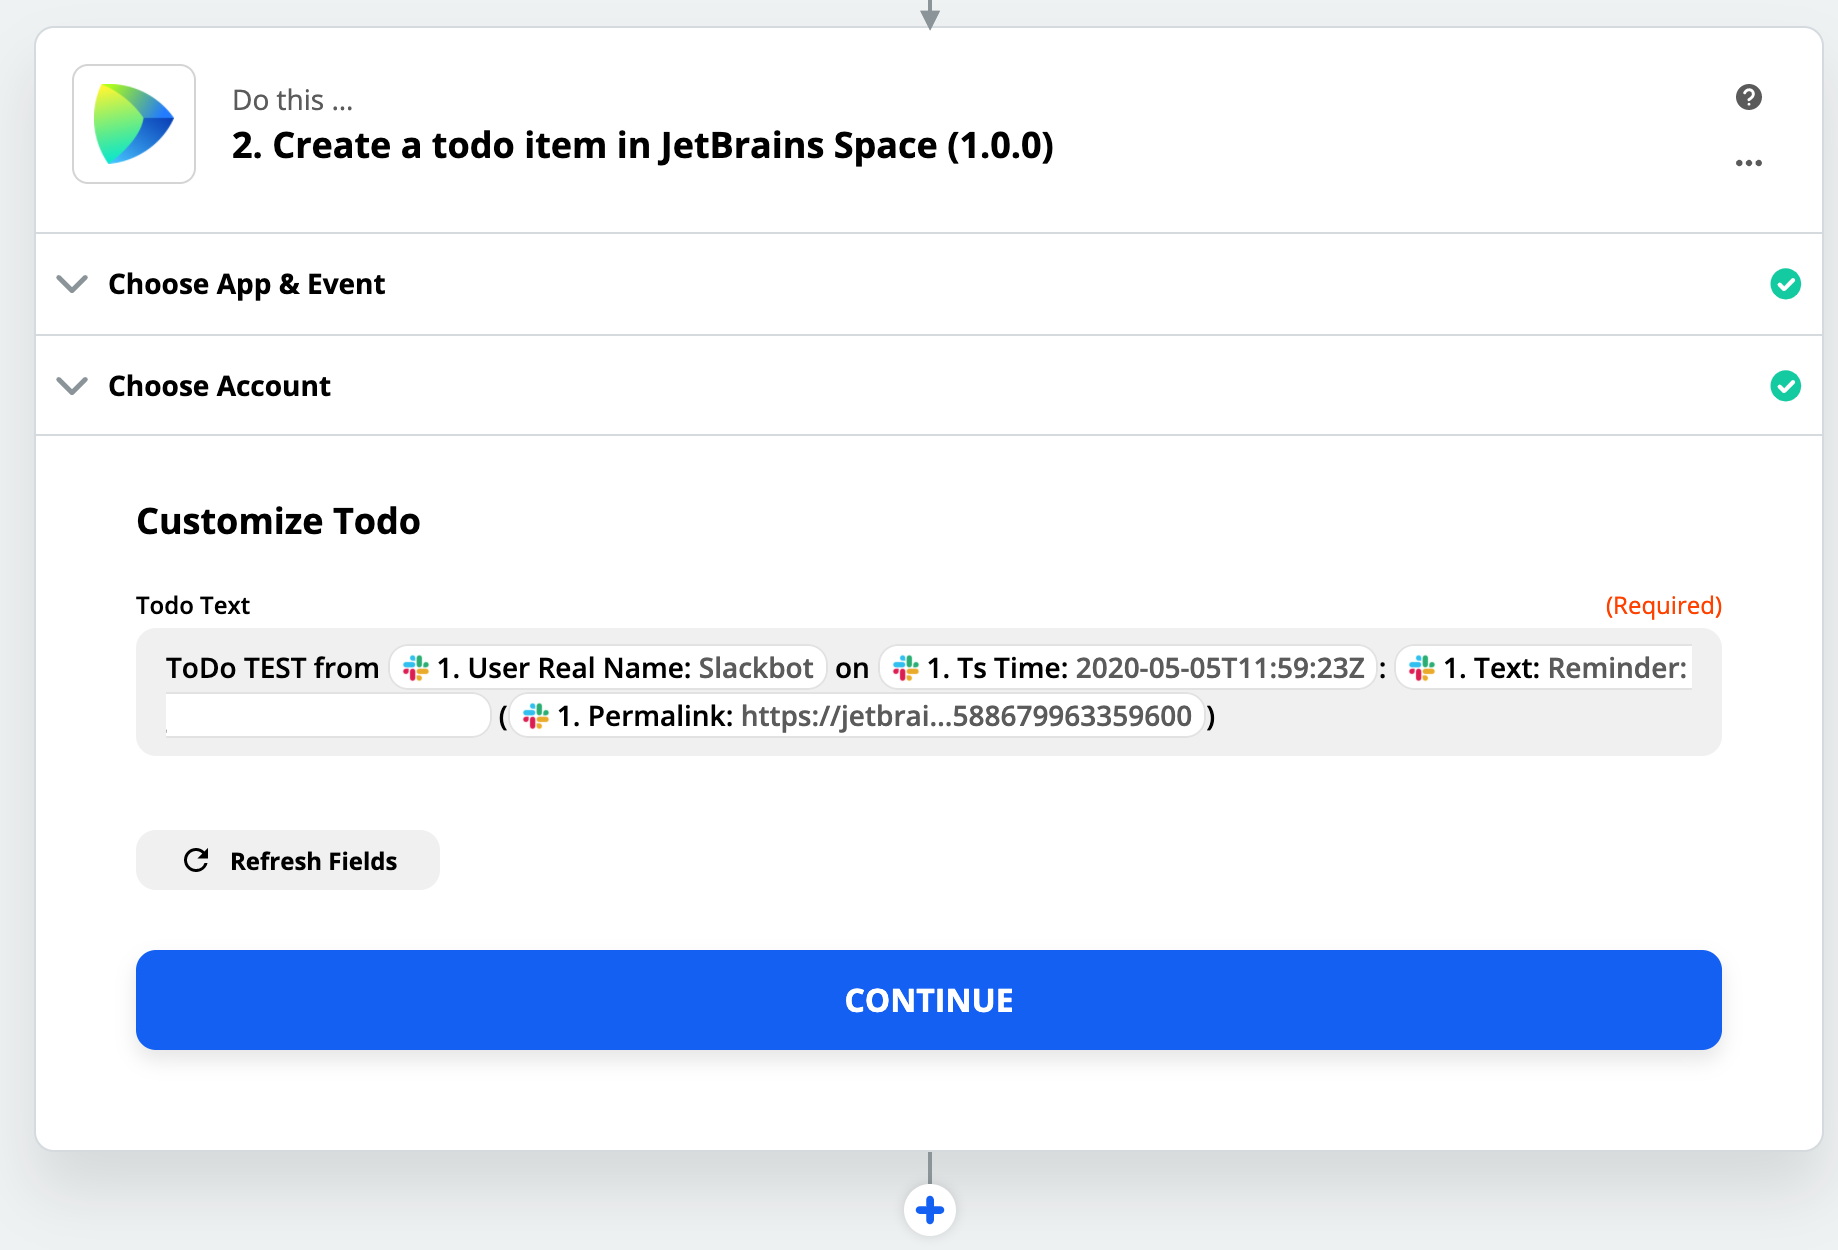The image size is (1838, 1250).
Task: Click Slack icon in User Real Name pill
Action: (x=416, y=668)
